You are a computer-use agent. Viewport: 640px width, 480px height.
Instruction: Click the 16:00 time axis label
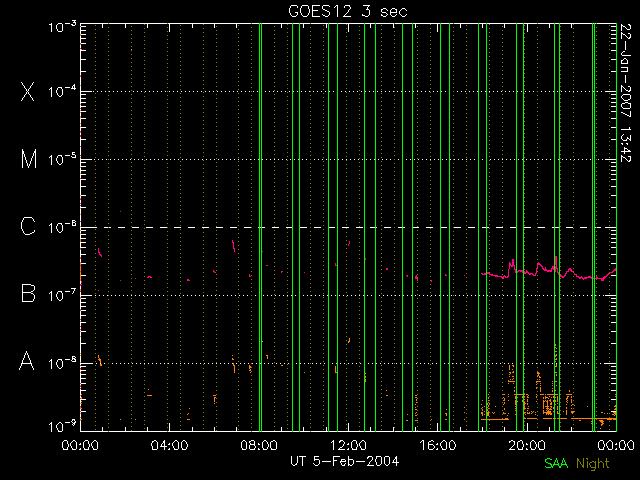(x=438, y=445)
